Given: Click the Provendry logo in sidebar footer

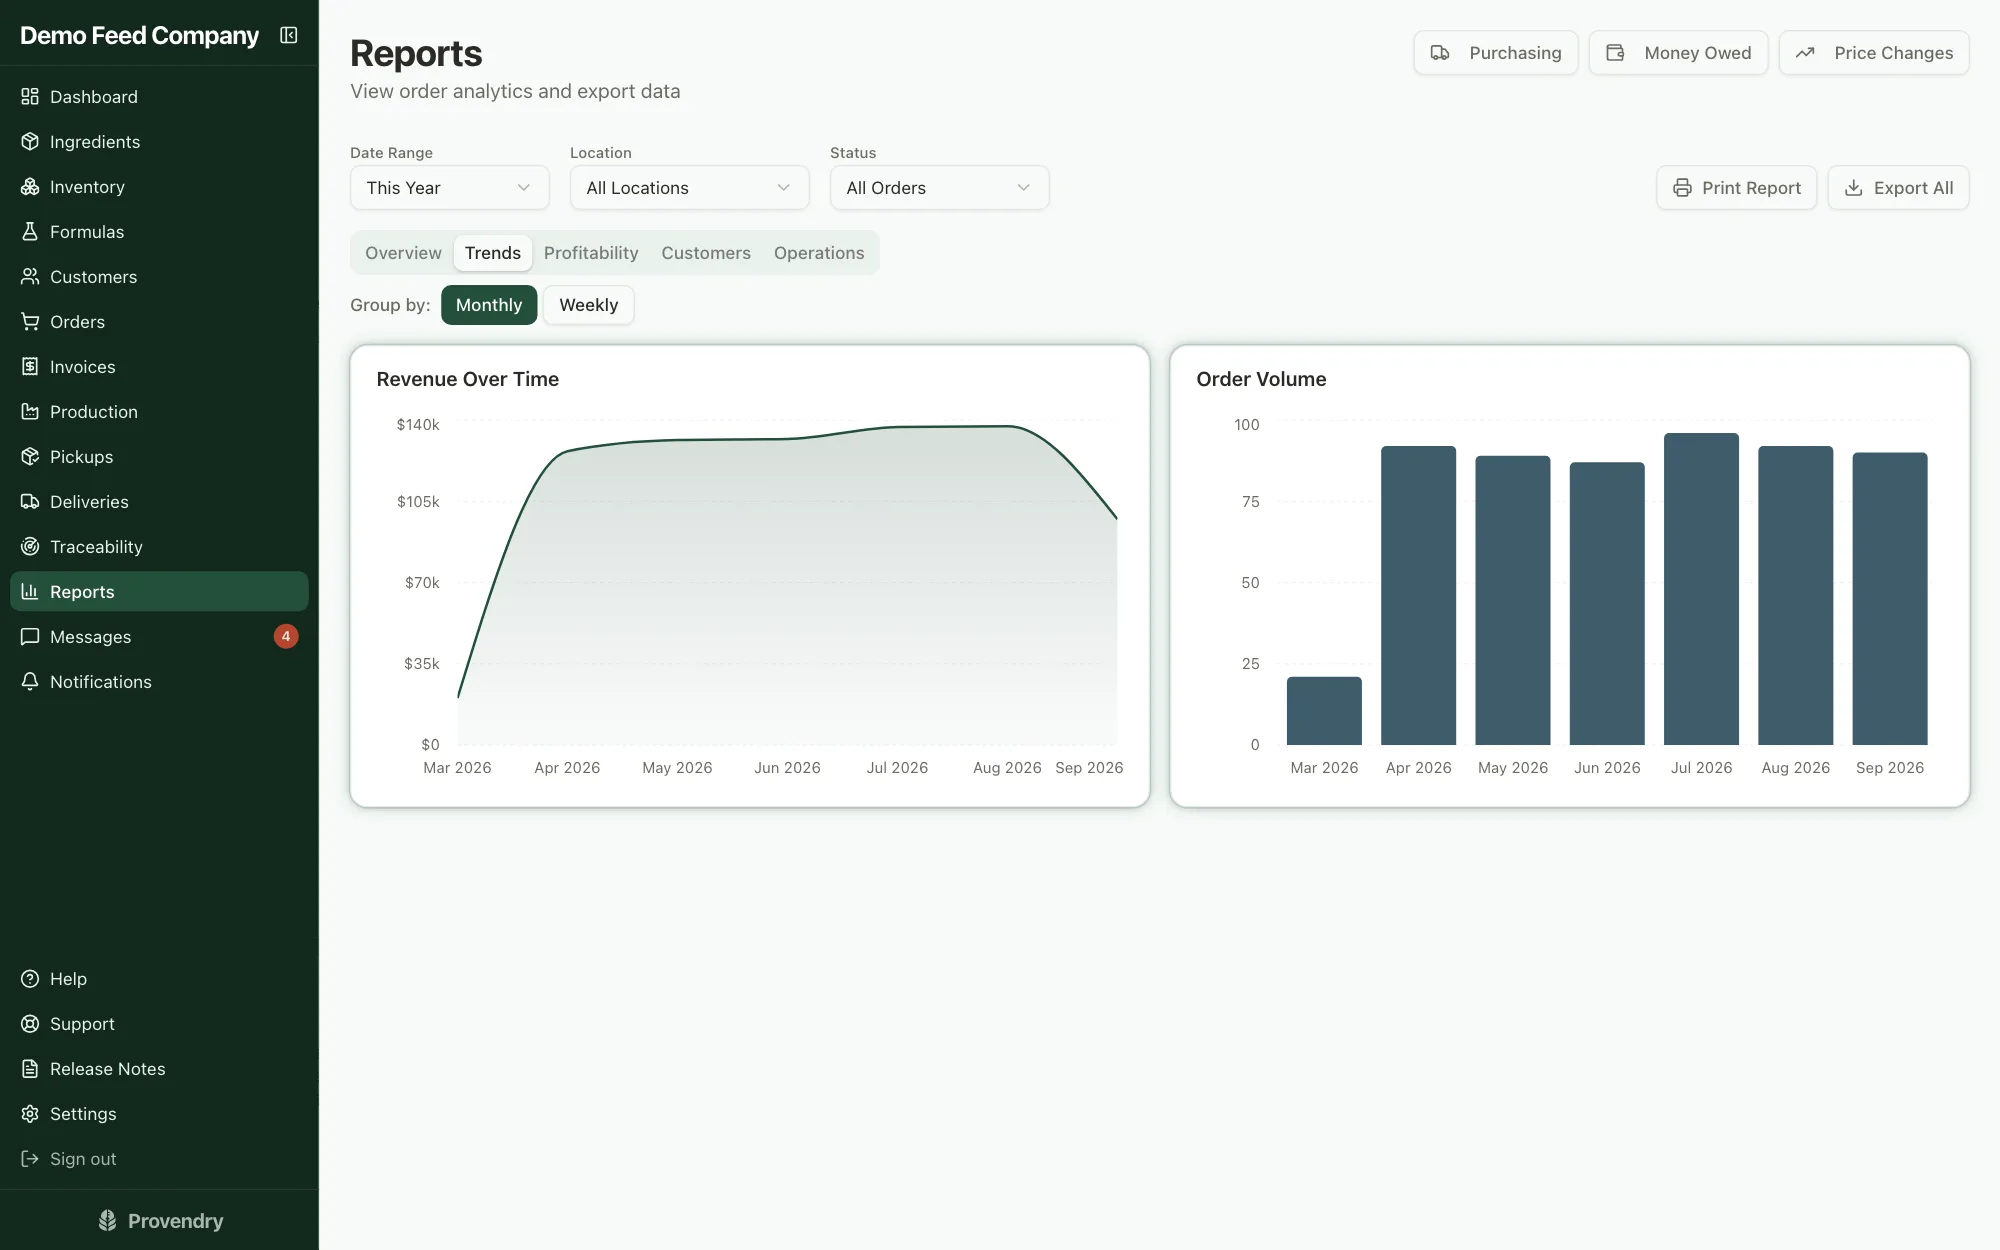Looking at the screenshot, I should 160,1221.
